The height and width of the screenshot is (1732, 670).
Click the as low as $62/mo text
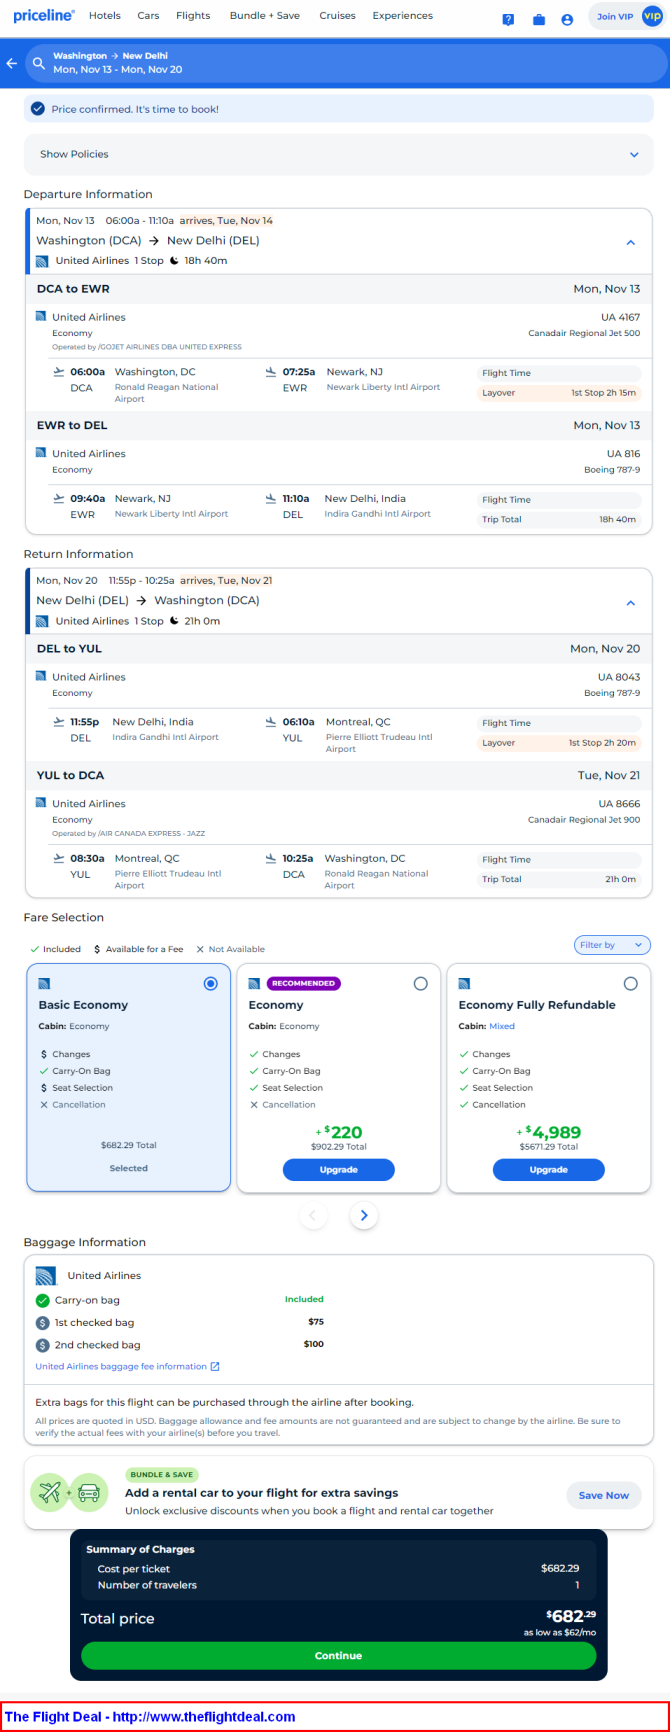click(560, 1632)
